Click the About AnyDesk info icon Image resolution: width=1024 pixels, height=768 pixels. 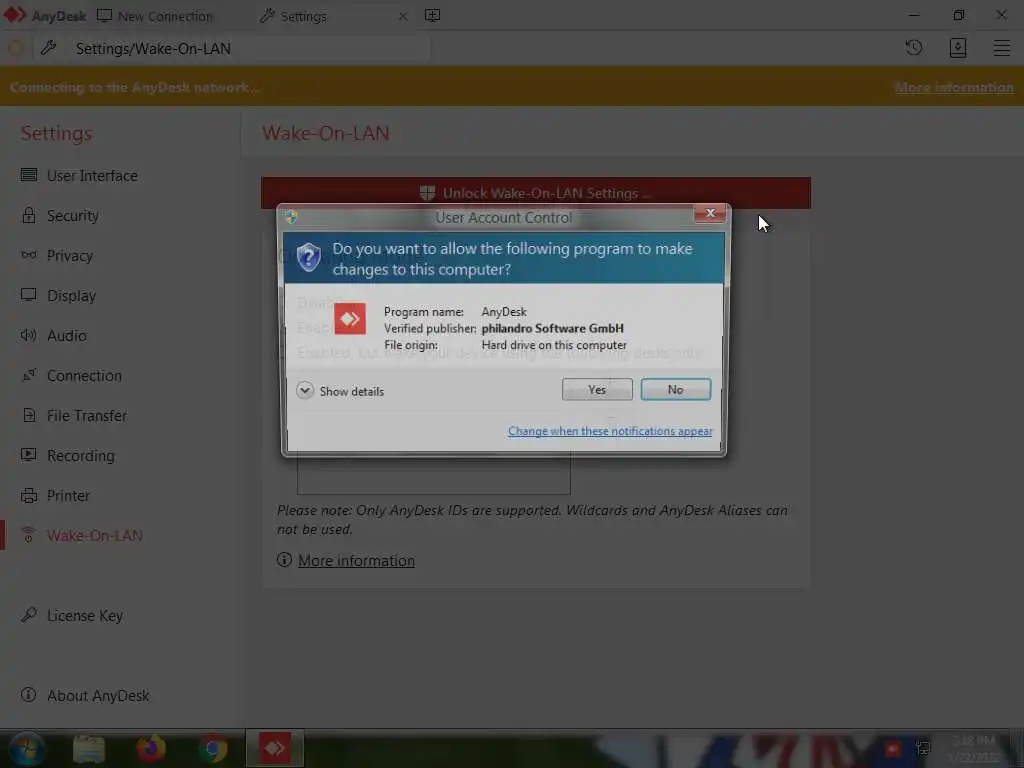28,694
